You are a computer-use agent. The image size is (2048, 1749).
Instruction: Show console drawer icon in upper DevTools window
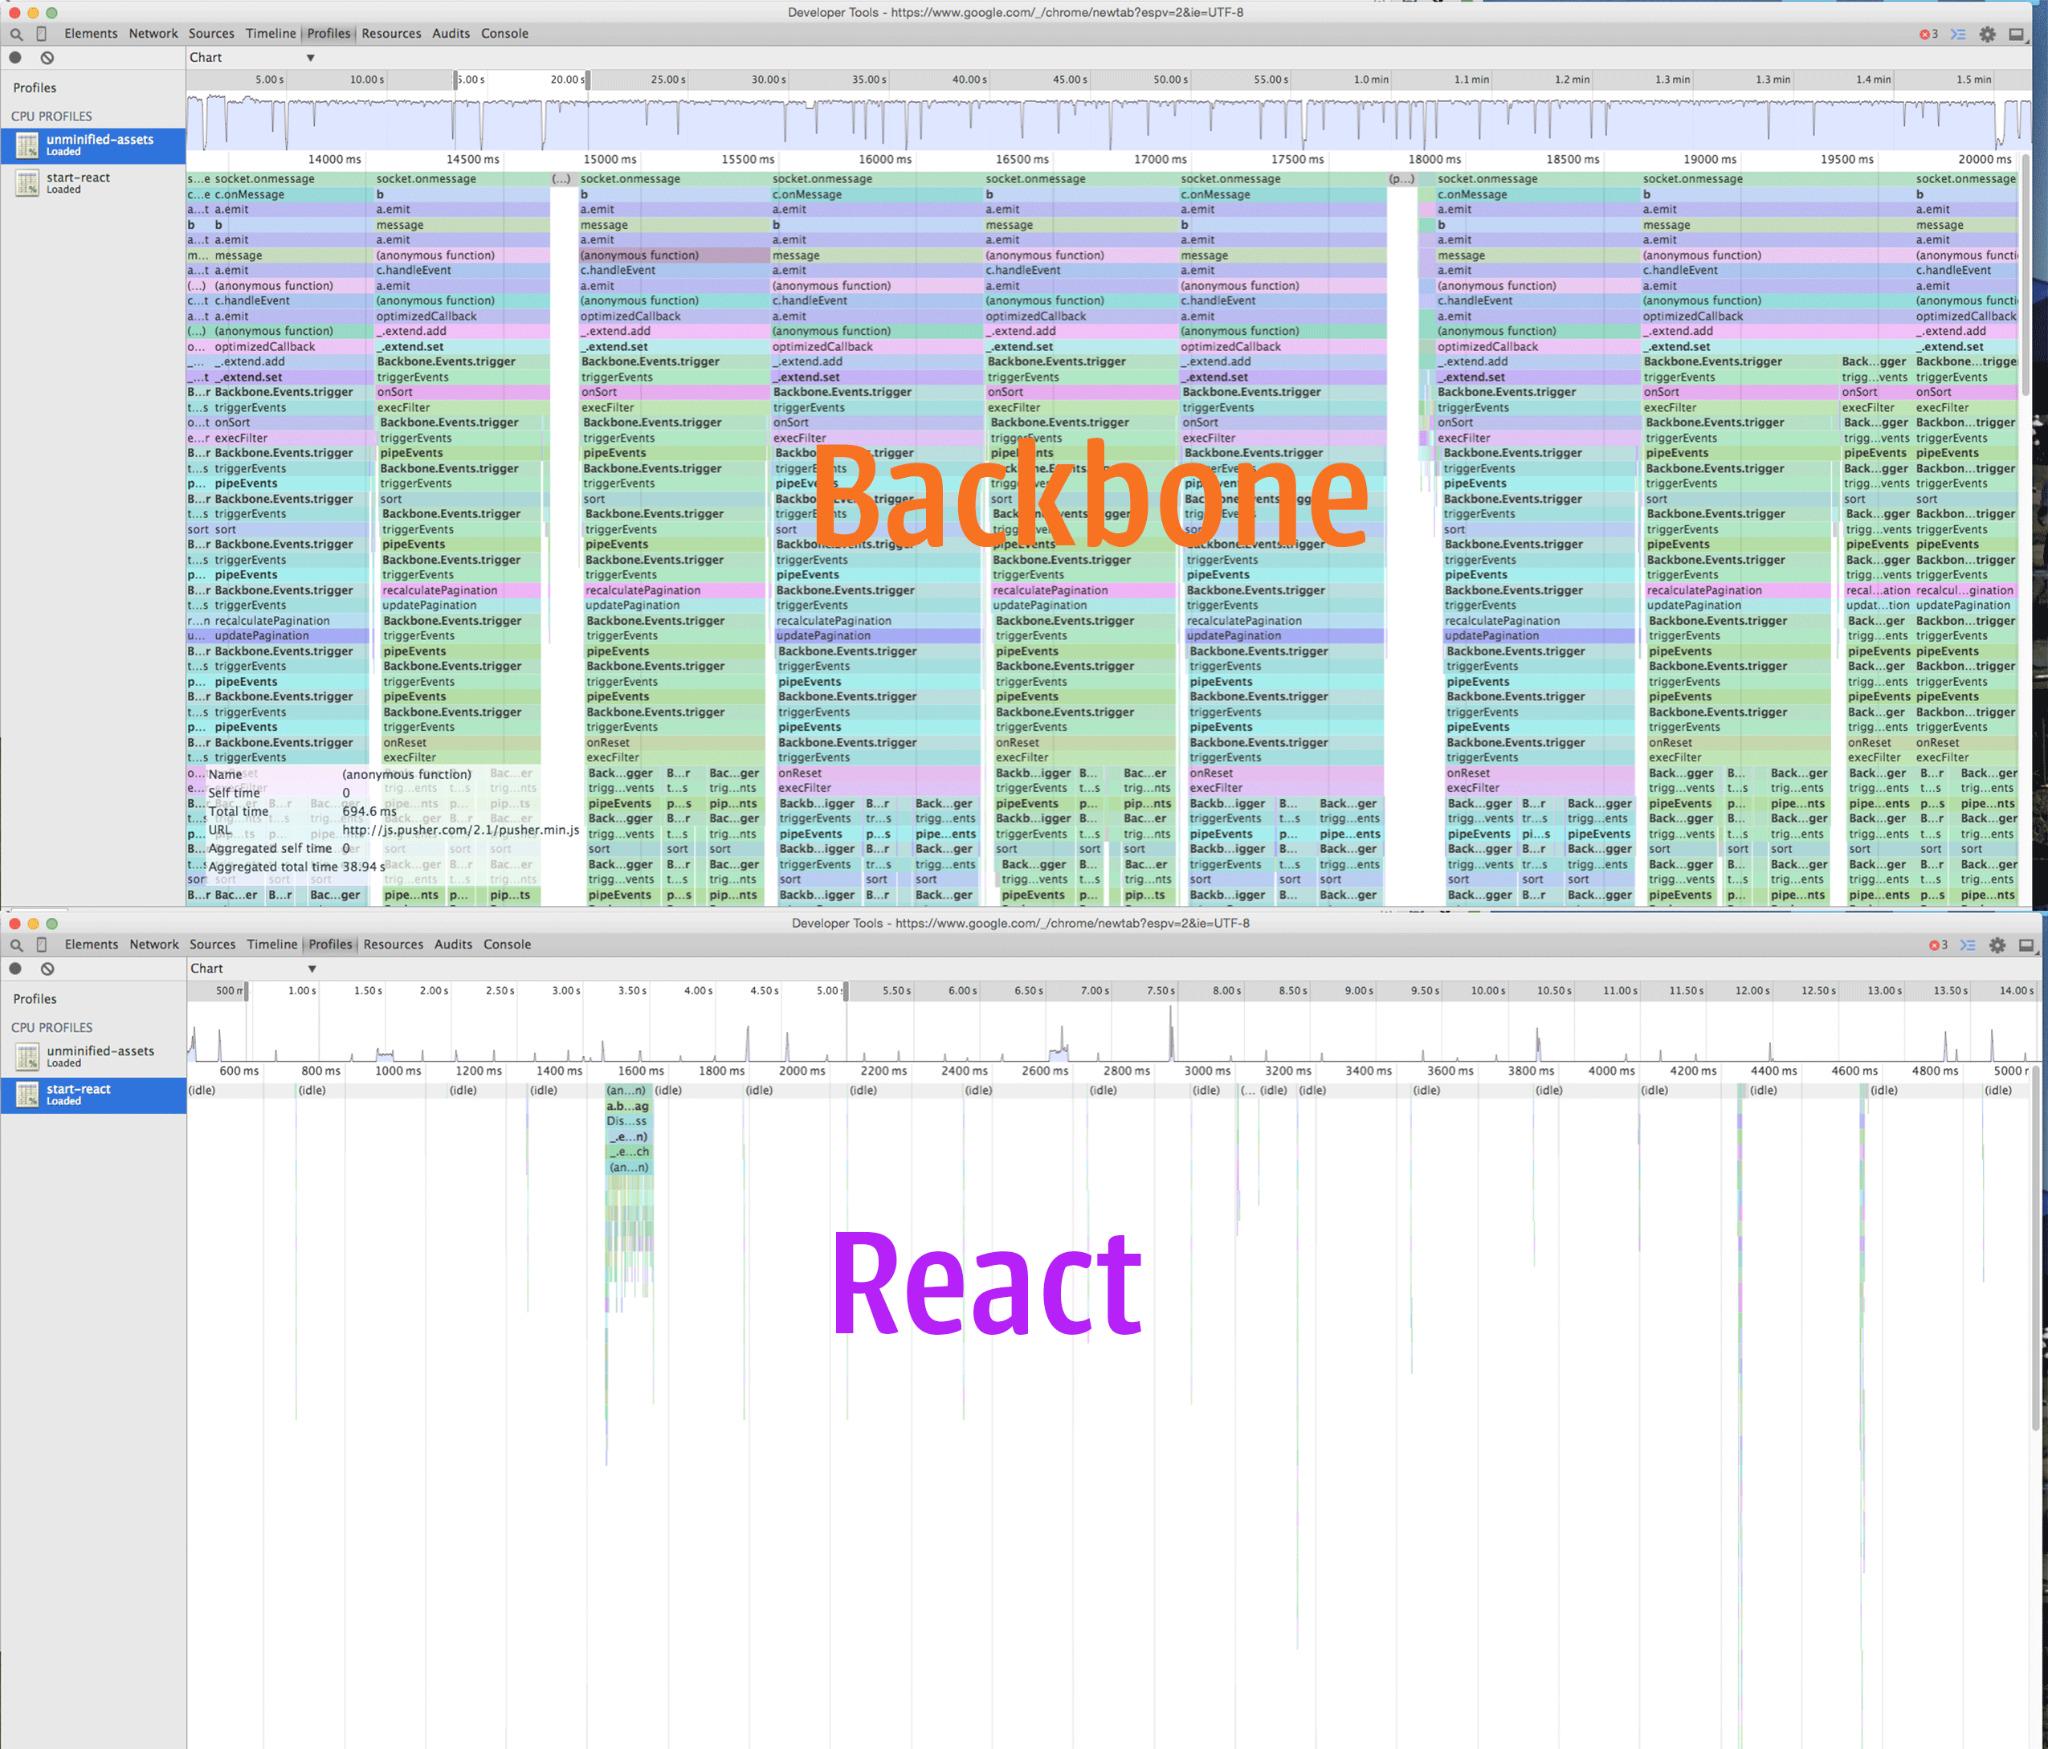pos(1958,34)
